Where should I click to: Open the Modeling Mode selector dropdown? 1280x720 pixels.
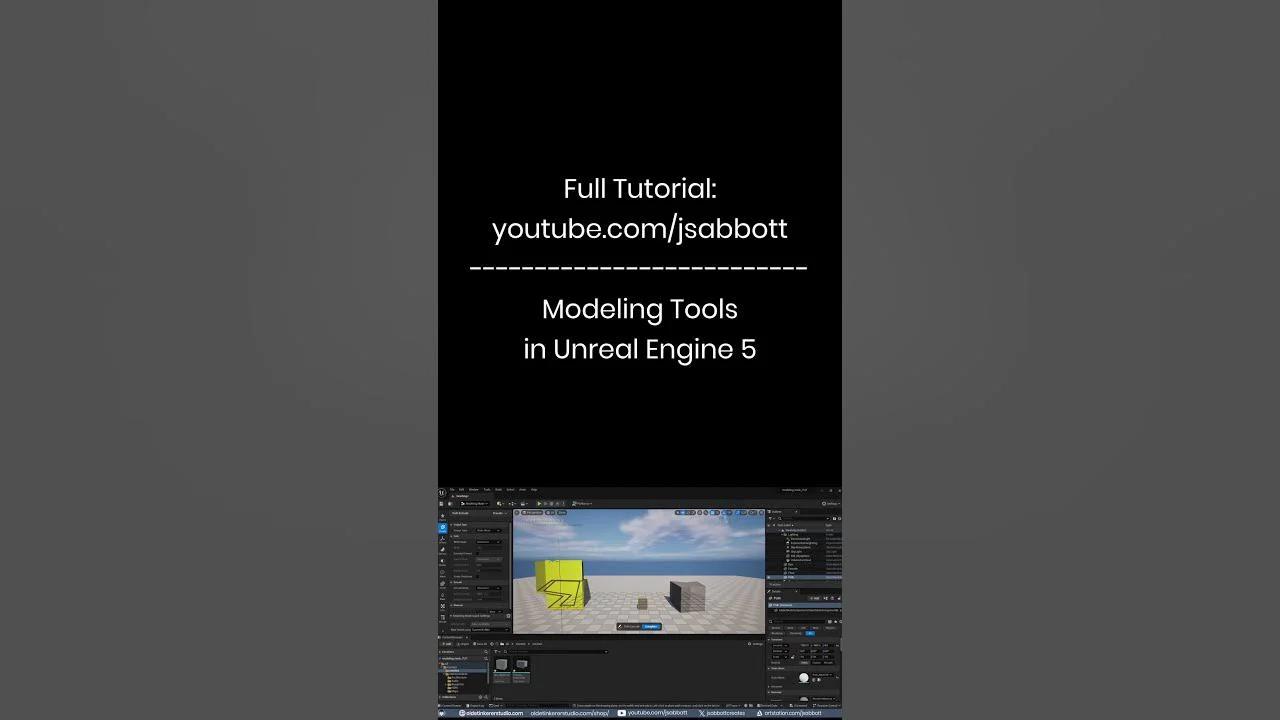click(x=473, y=503)
